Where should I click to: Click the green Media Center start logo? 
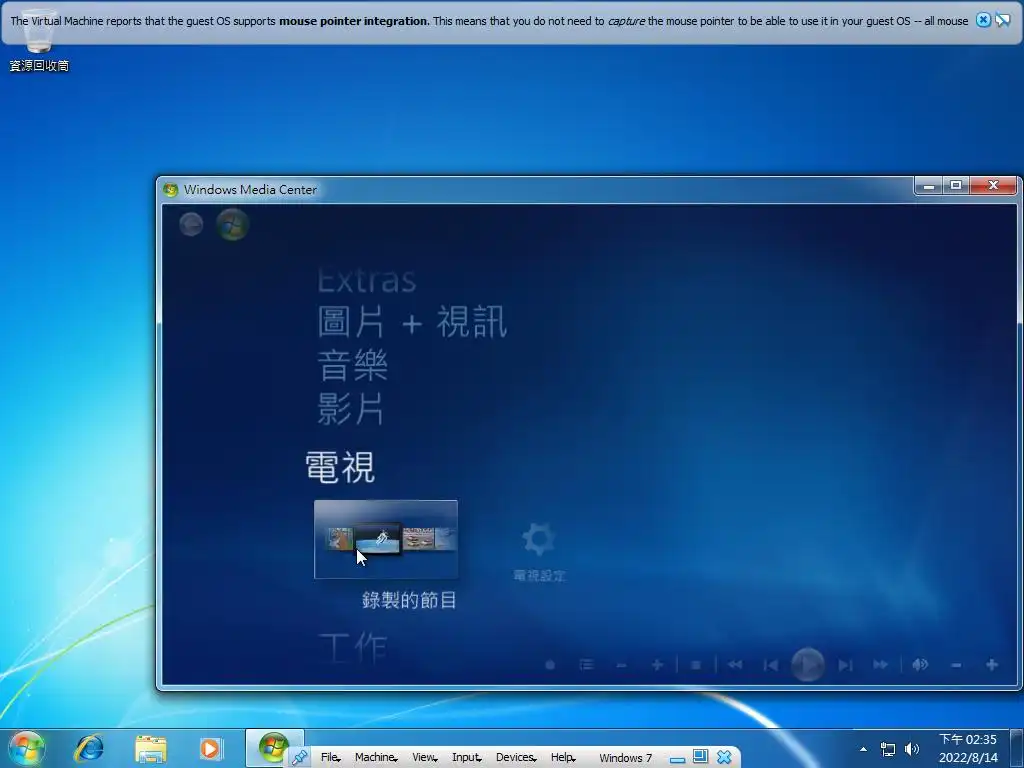[232, 225]
